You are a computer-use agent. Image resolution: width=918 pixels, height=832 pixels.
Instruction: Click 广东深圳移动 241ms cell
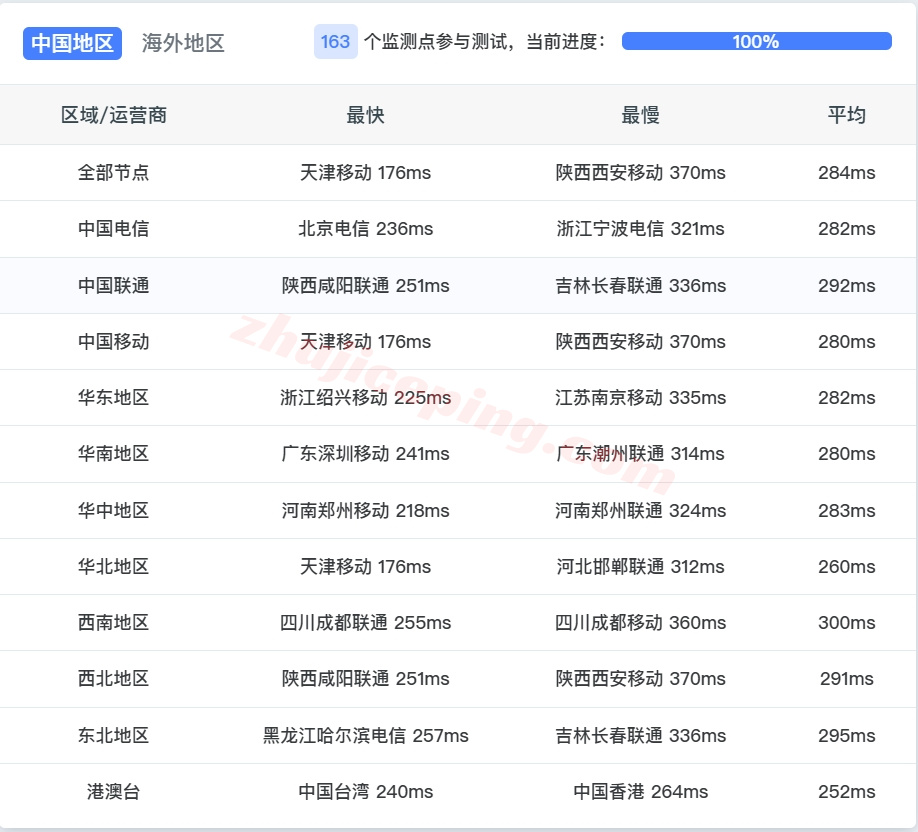click(x=365, y=454)
